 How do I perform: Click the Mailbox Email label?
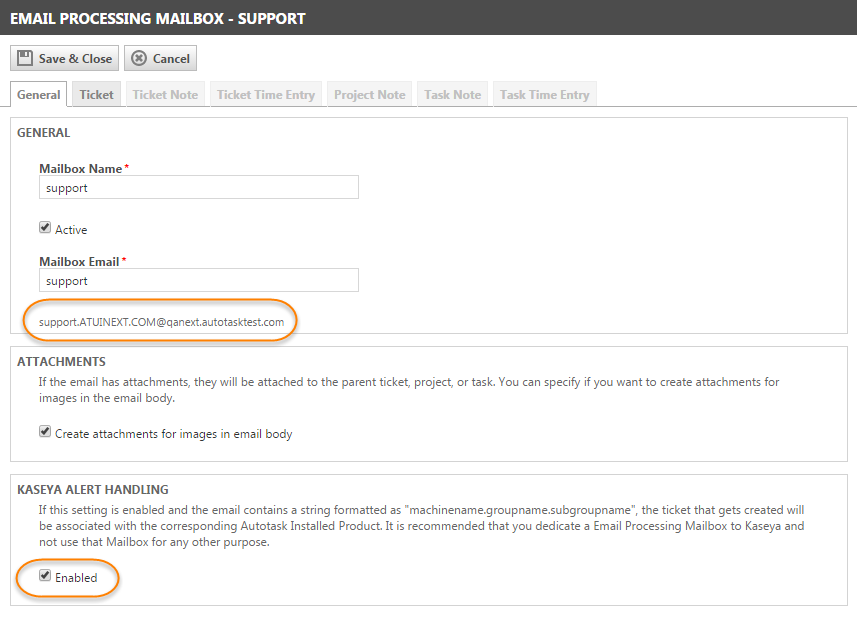[80, 262]
